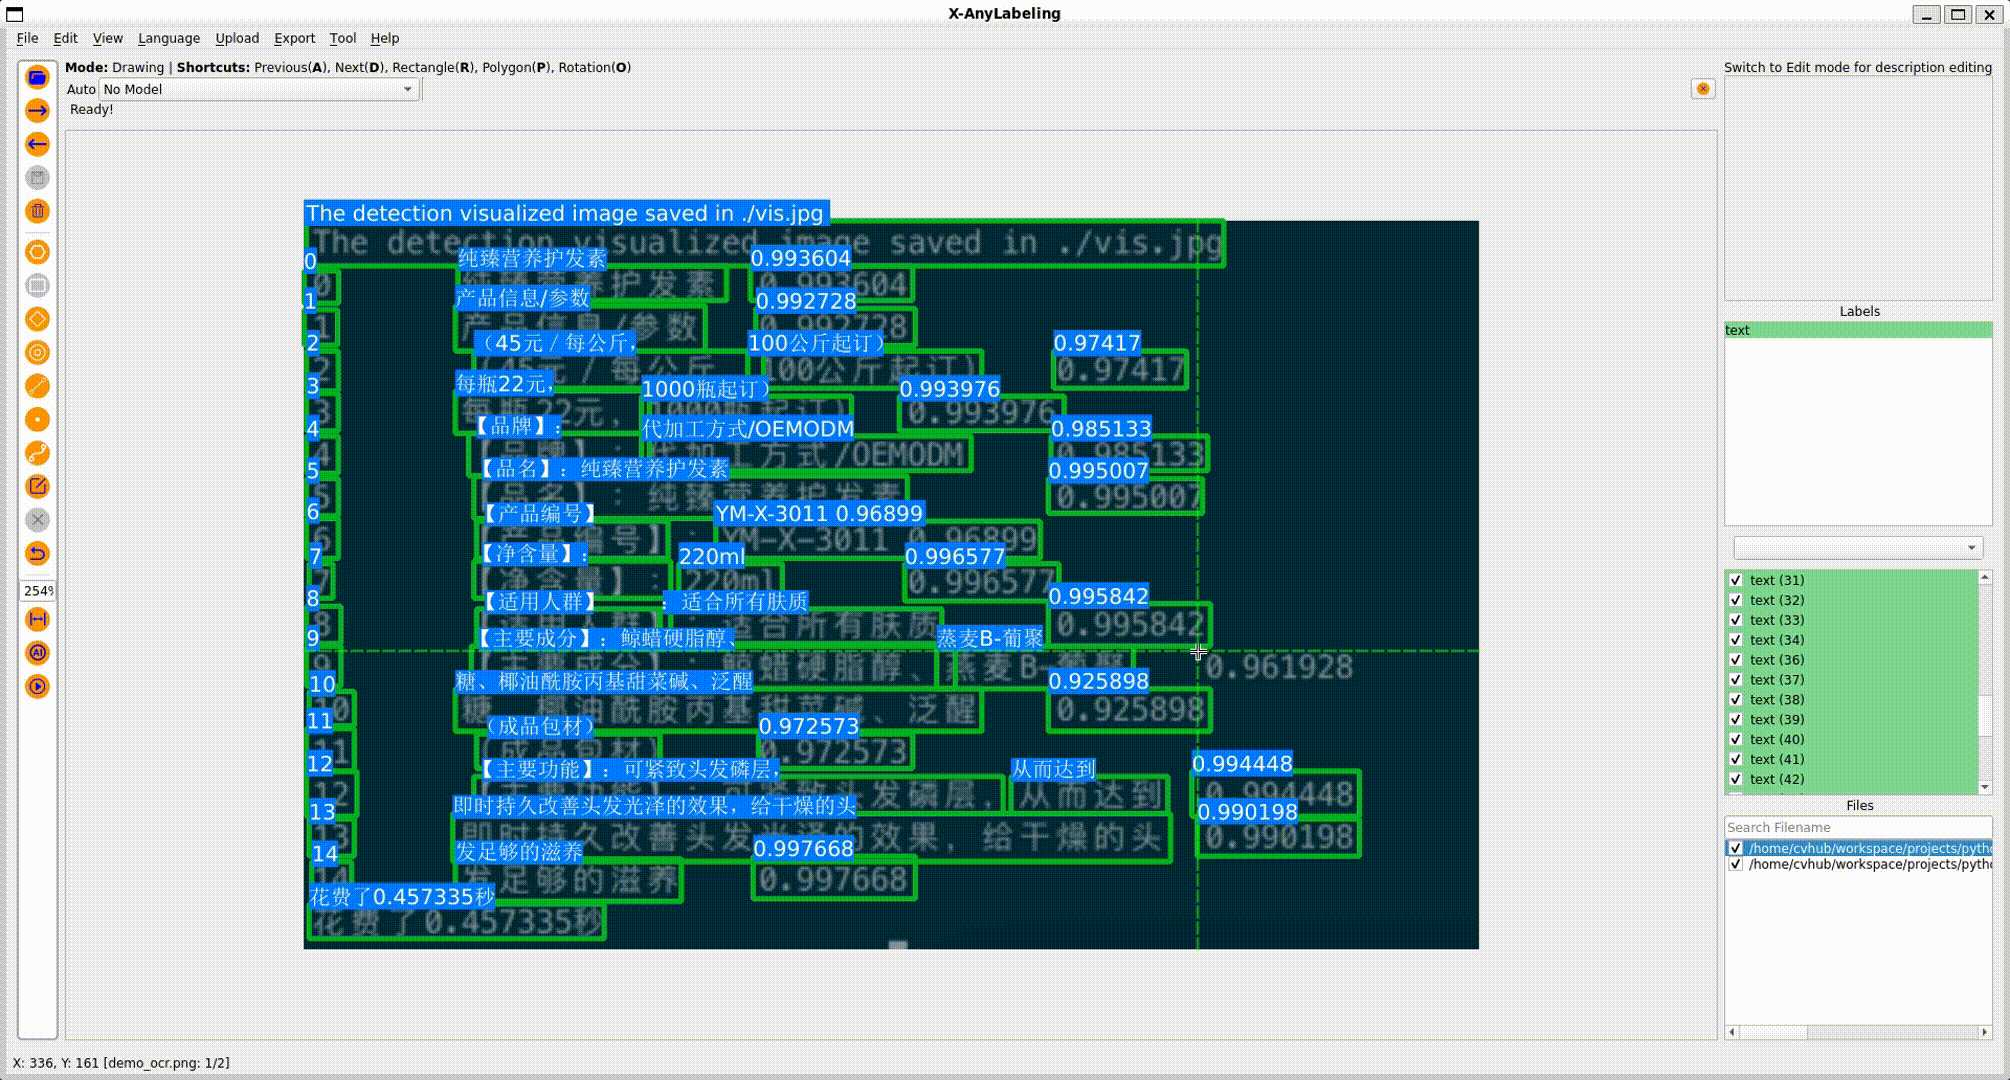Expand the empty combo box above label list
Screen dimensions: 2010x1080
[x=1857, y=547]
